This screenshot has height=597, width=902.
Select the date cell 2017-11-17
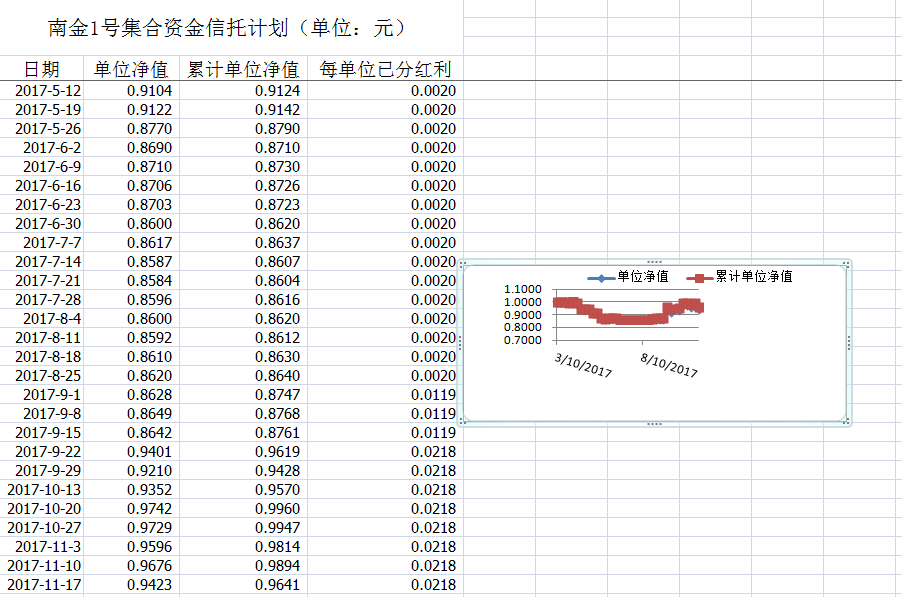45,585
